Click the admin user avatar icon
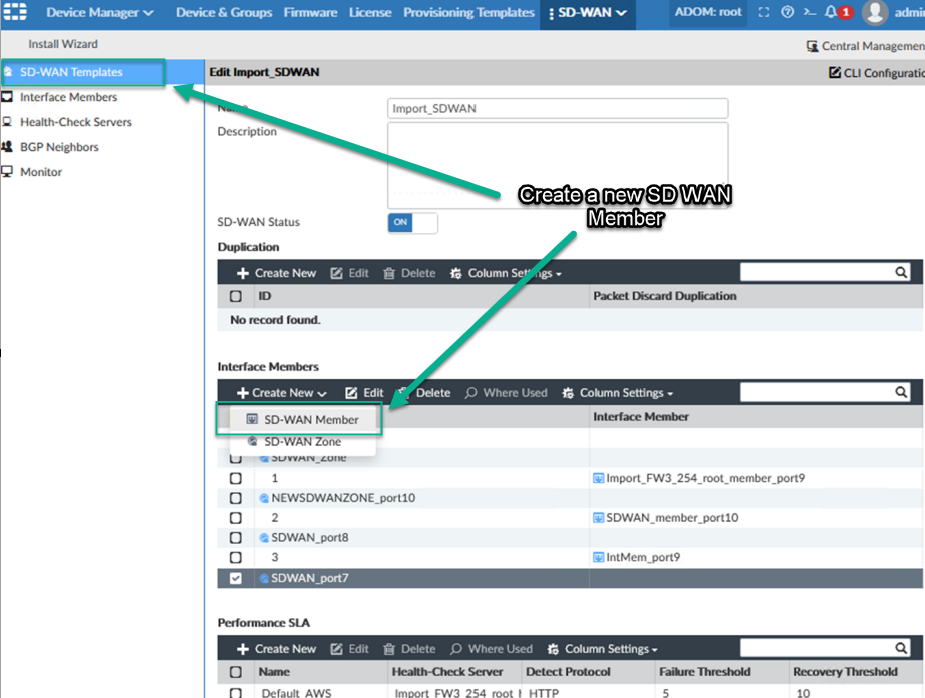This screenshot has width=925, height=698. tap(875, 13)
